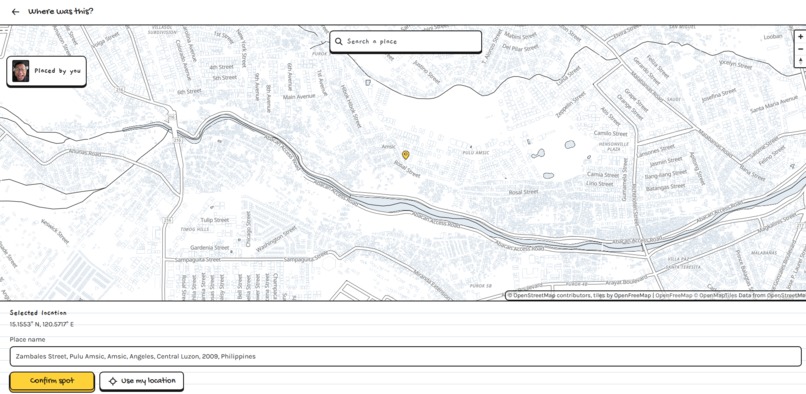This screenshot has height=394, width=806.
Task: Go back using the arrow beside 'Where was this?'
Action: coord(15,11)
